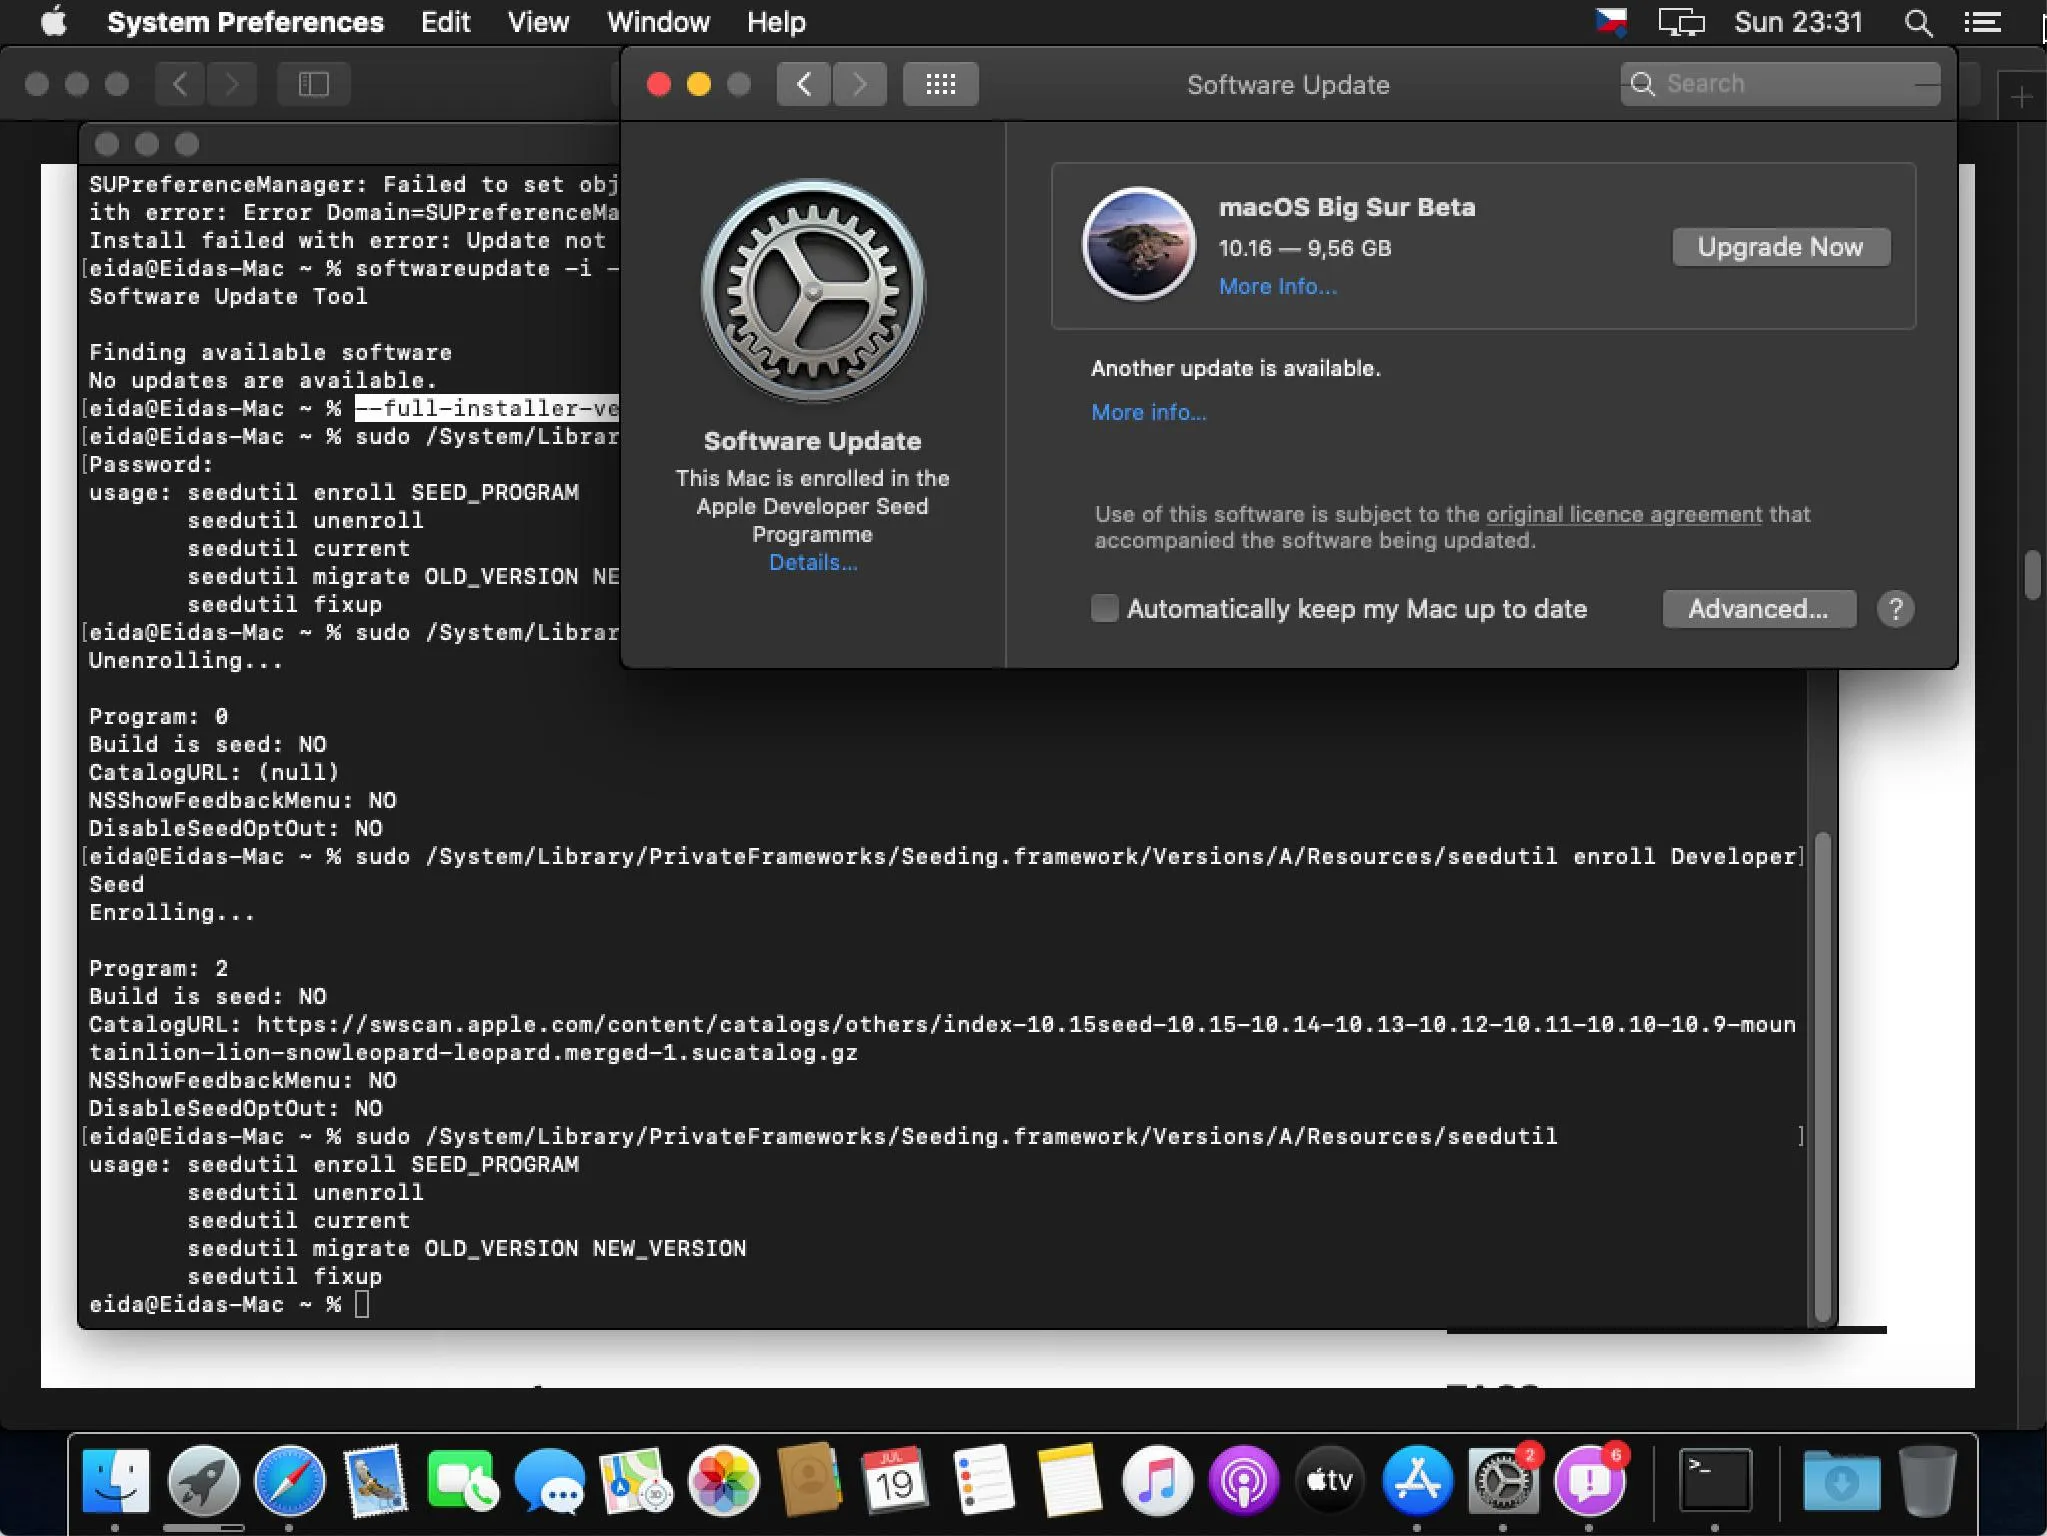Open Music in the Dock

pos(1157,1481)
